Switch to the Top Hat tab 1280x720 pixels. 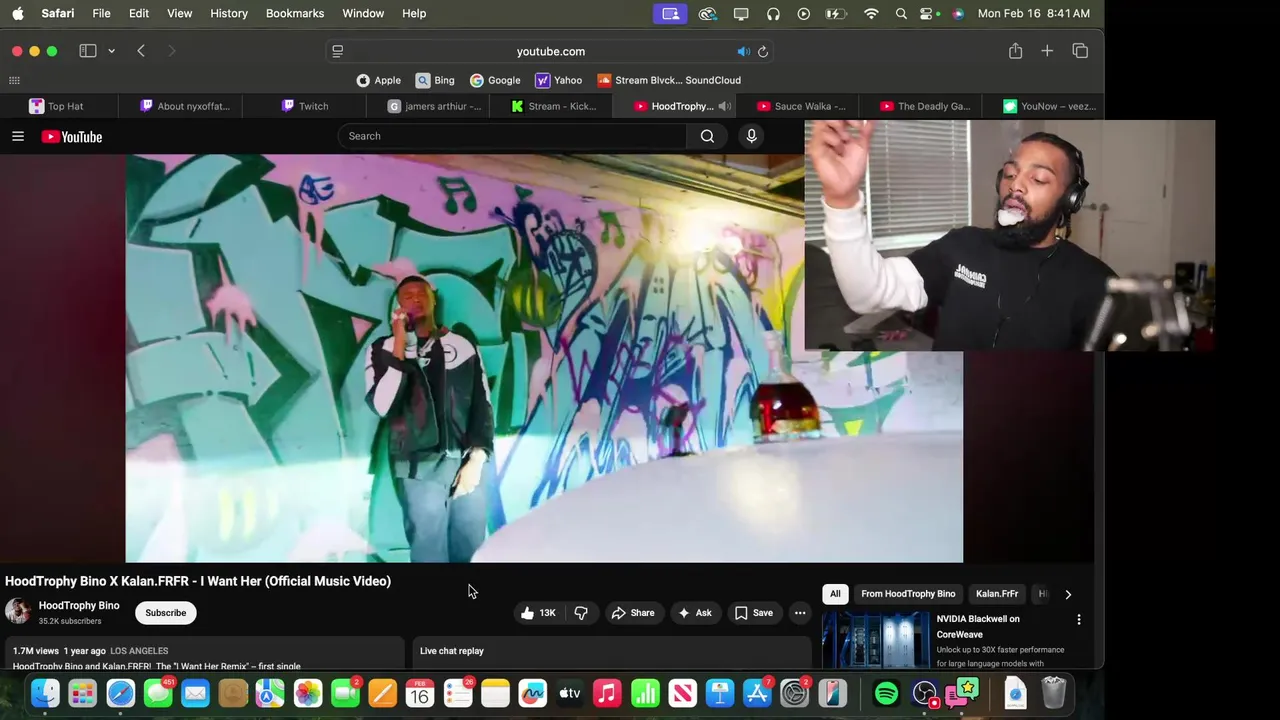[58, 106]
